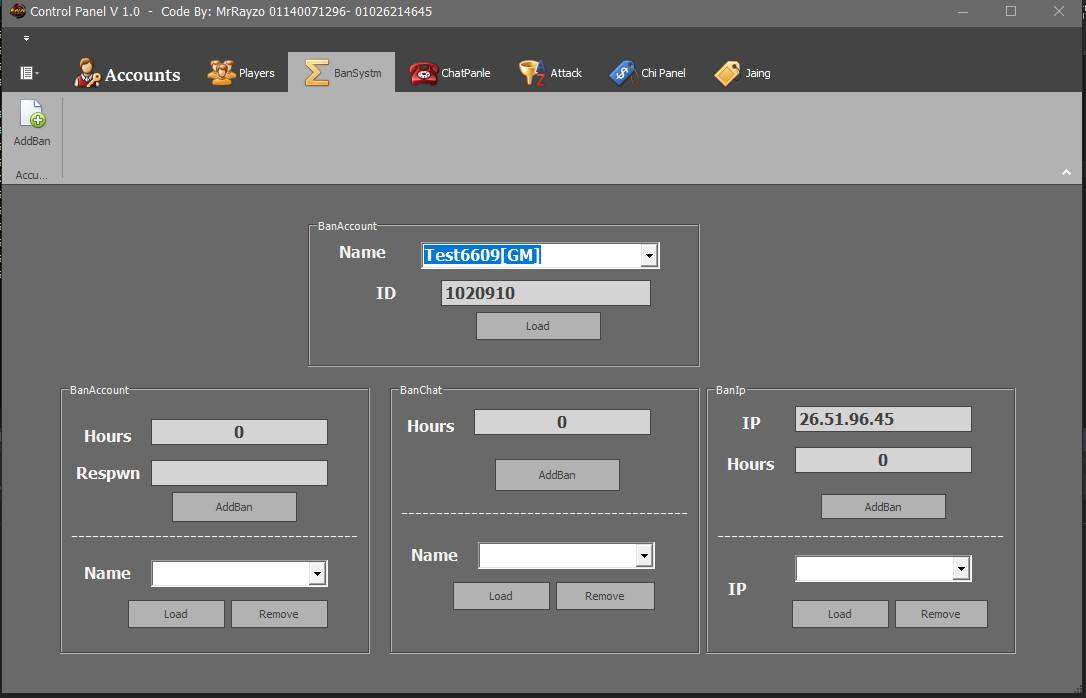Collapse the ribbon with the chevron arrow

[1066, 172]
